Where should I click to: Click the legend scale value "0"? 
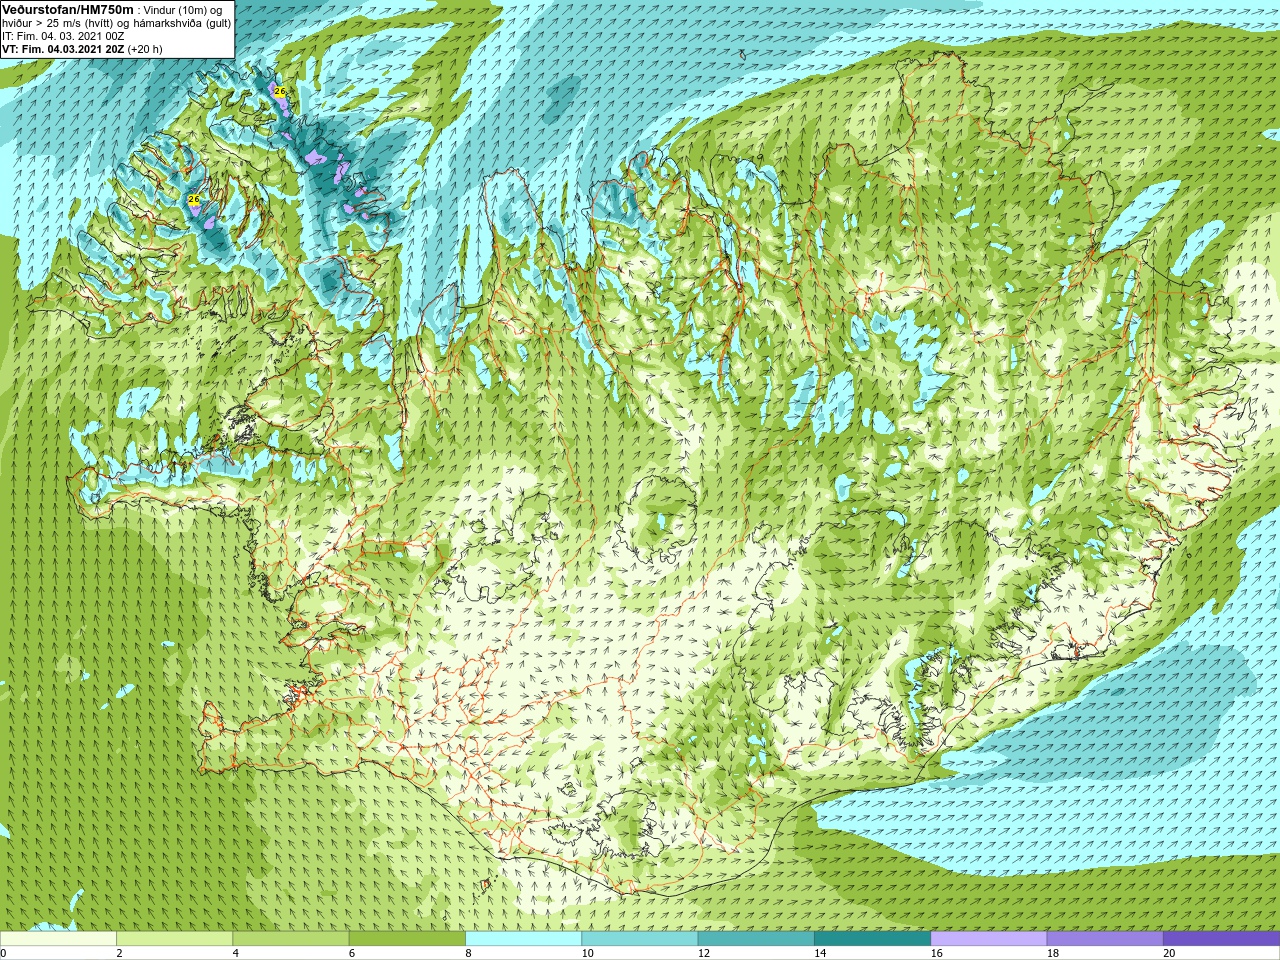pyautogui.click(x=3, y=953)
